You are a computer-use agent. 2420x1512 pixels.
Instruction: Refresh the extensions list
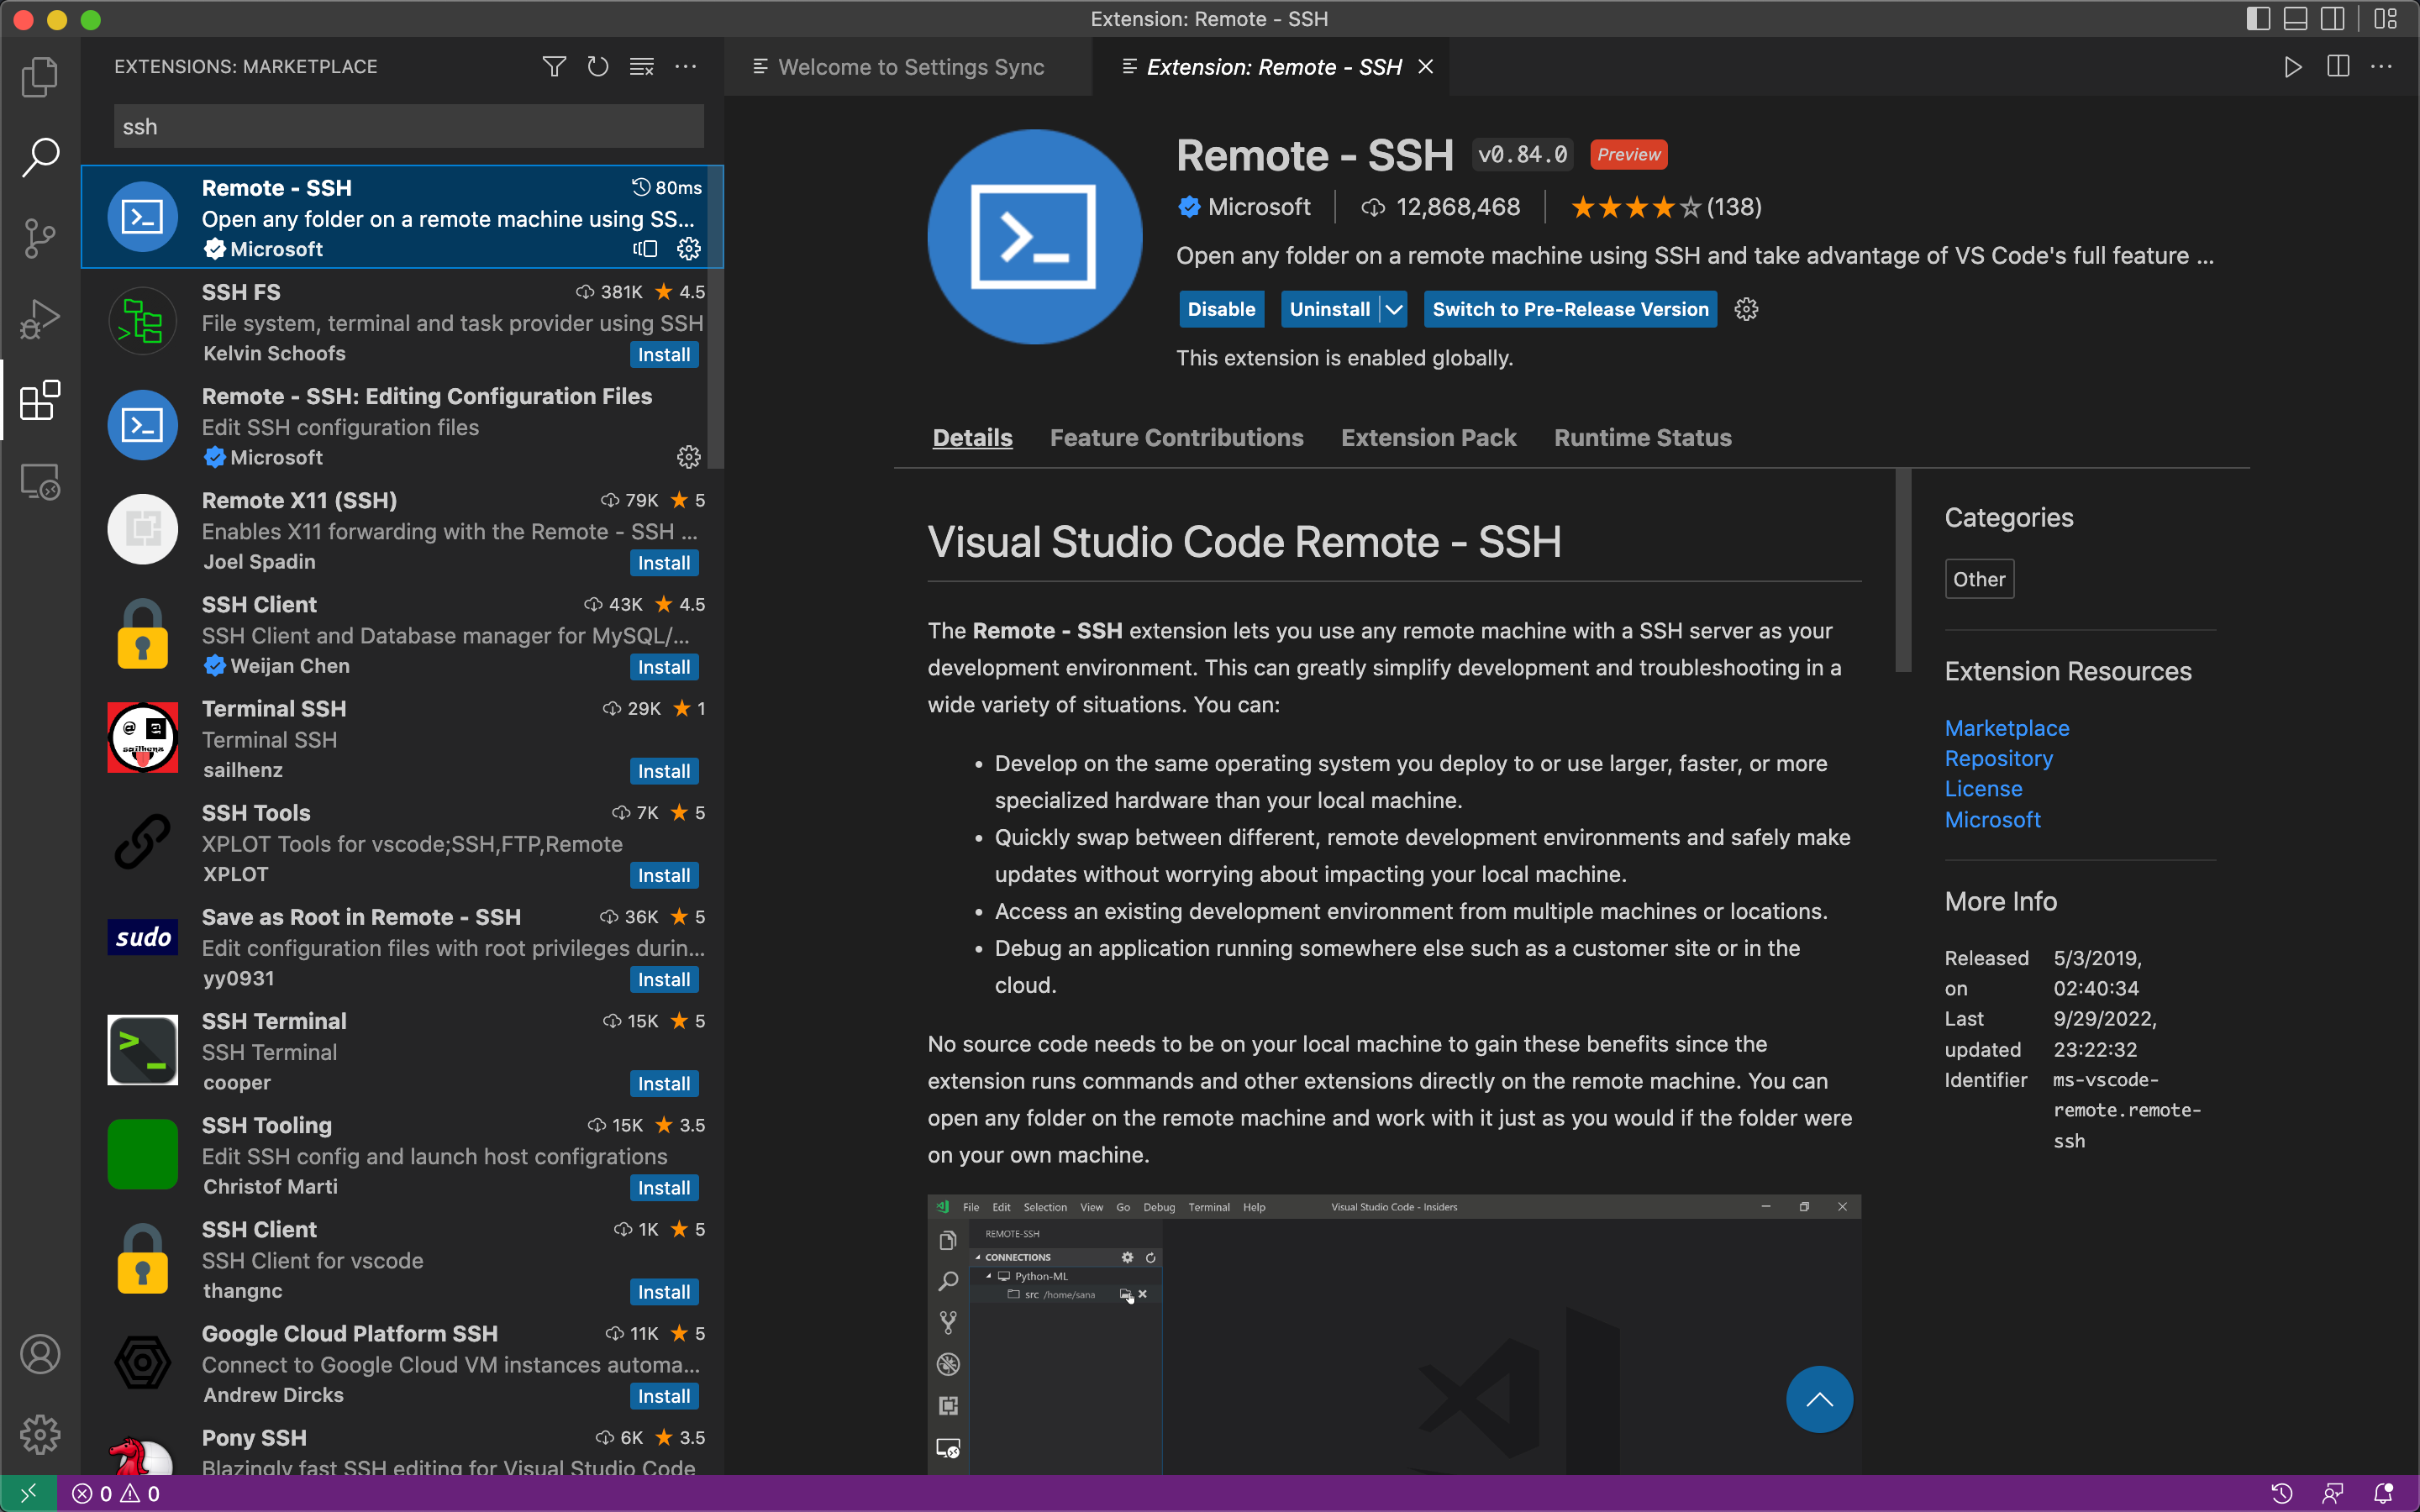click(598, 67)
